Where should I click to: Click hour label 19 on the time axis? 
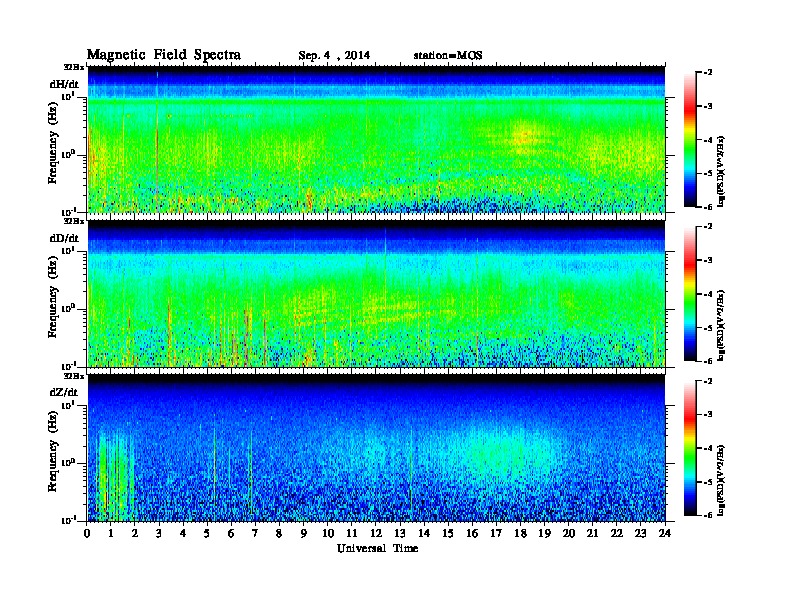point(544,534)
